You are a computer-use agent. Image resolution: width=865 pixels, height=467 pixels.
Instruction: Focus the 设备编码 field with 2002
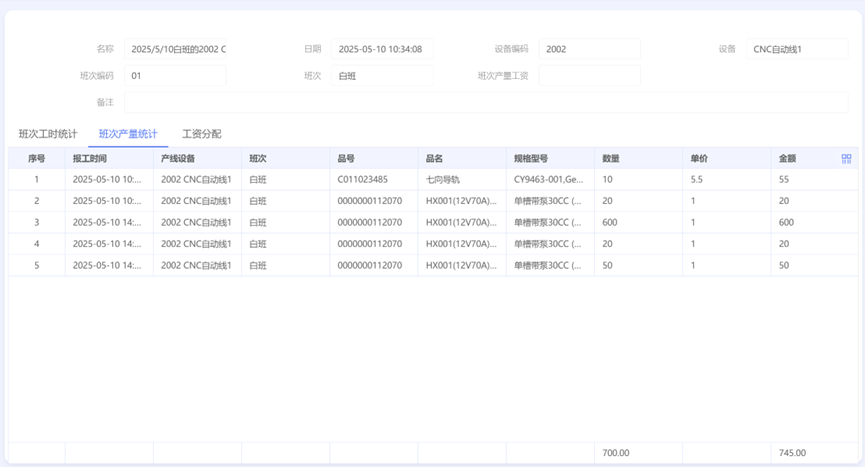(x=590, y=49)
